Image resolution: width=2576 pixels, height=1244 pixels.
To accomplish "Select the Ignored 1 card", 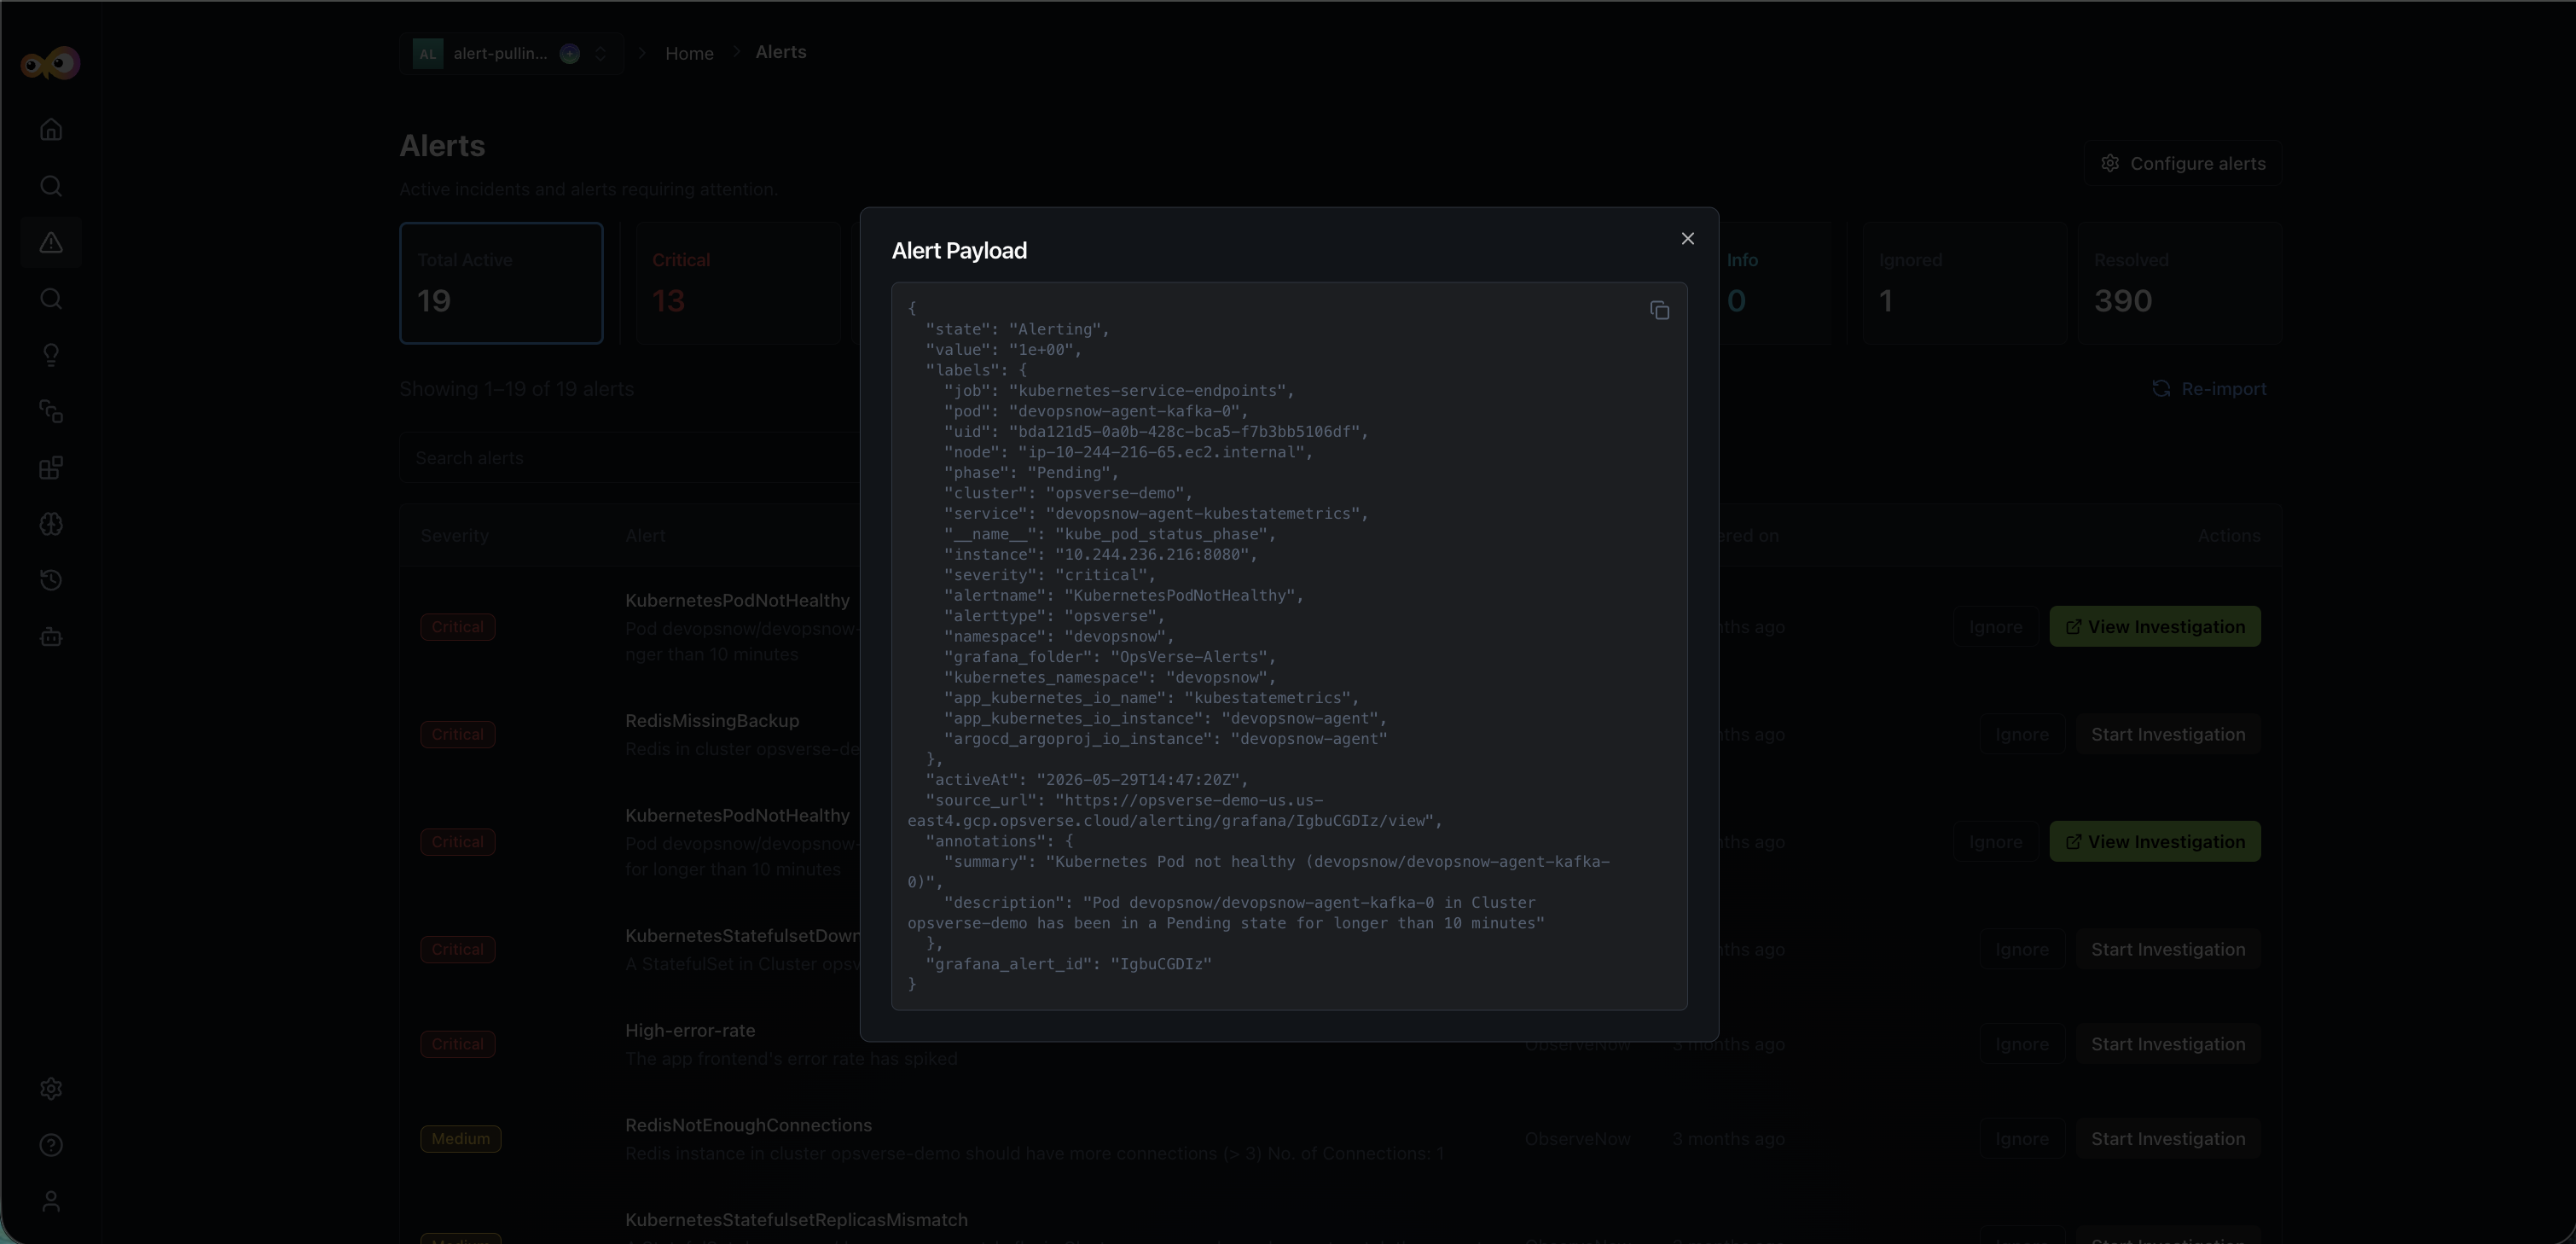I will [1964, 283].
